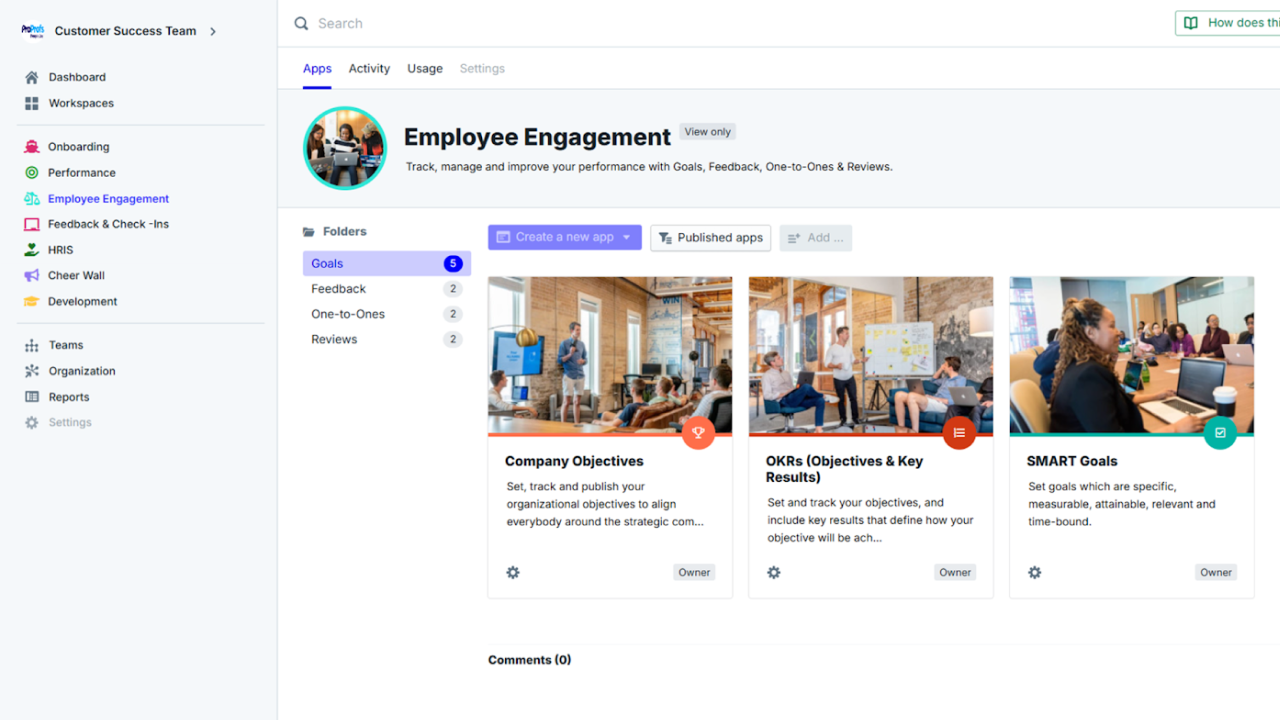Open the SMART Goals card photo
1280x720 pixels.
pos(1132,355)
